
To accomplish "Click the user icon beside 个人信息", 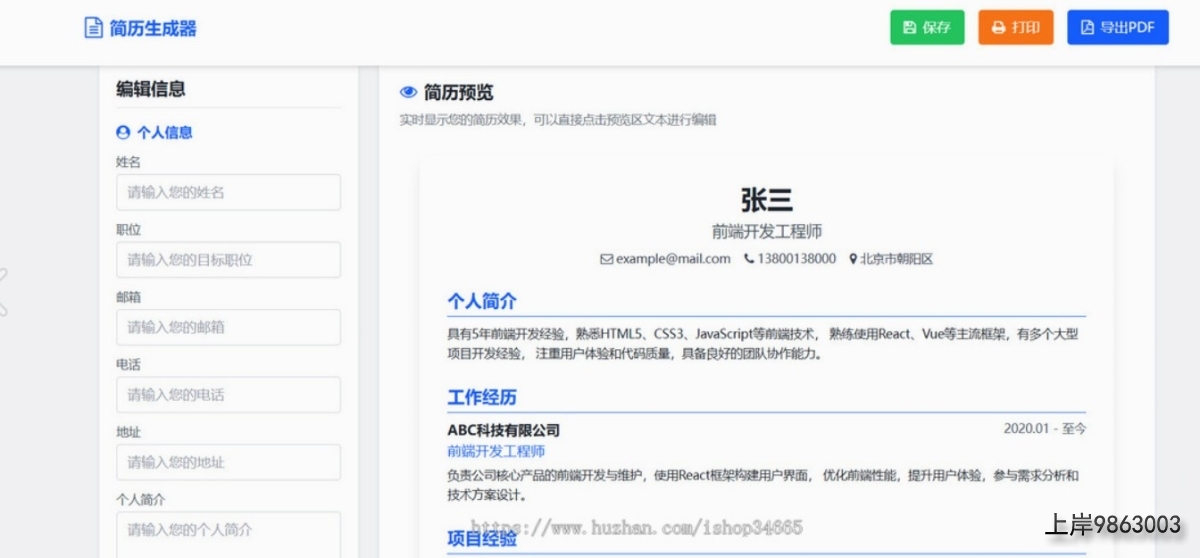I will [x=123, y=132].
